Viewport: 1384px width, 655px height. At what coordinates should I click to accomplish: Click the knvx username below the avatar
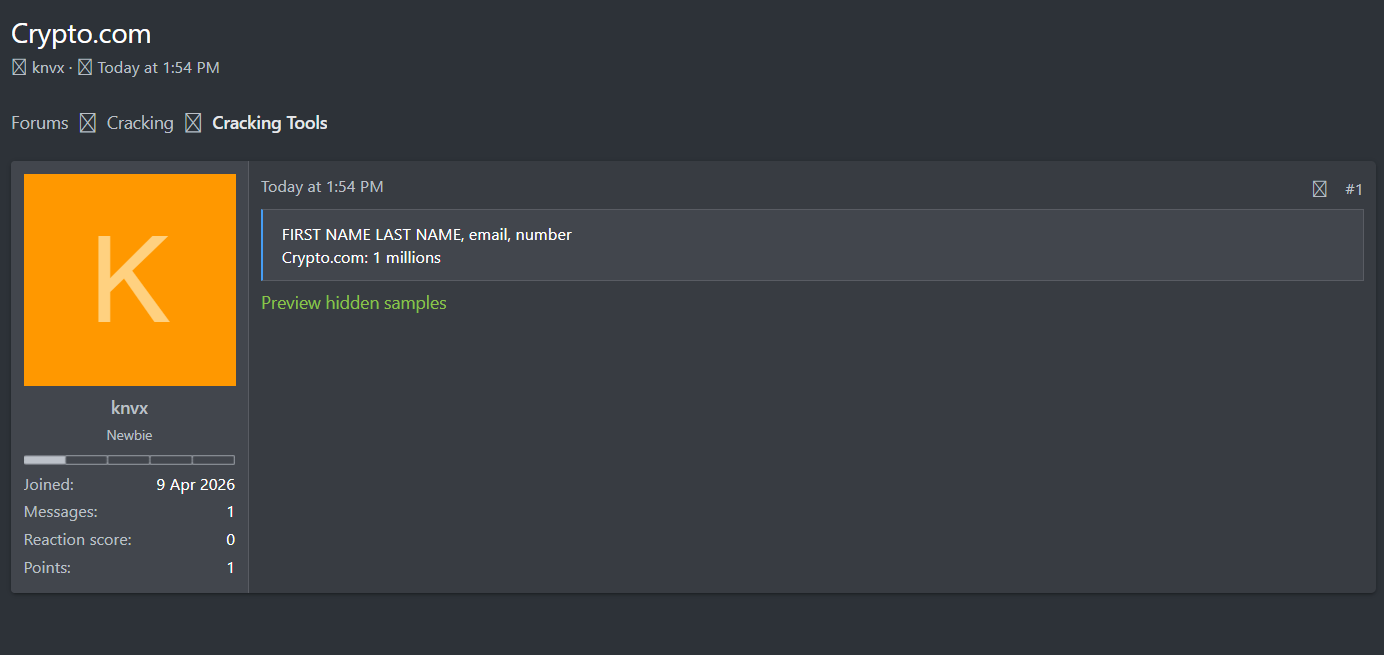pos(130,408)
